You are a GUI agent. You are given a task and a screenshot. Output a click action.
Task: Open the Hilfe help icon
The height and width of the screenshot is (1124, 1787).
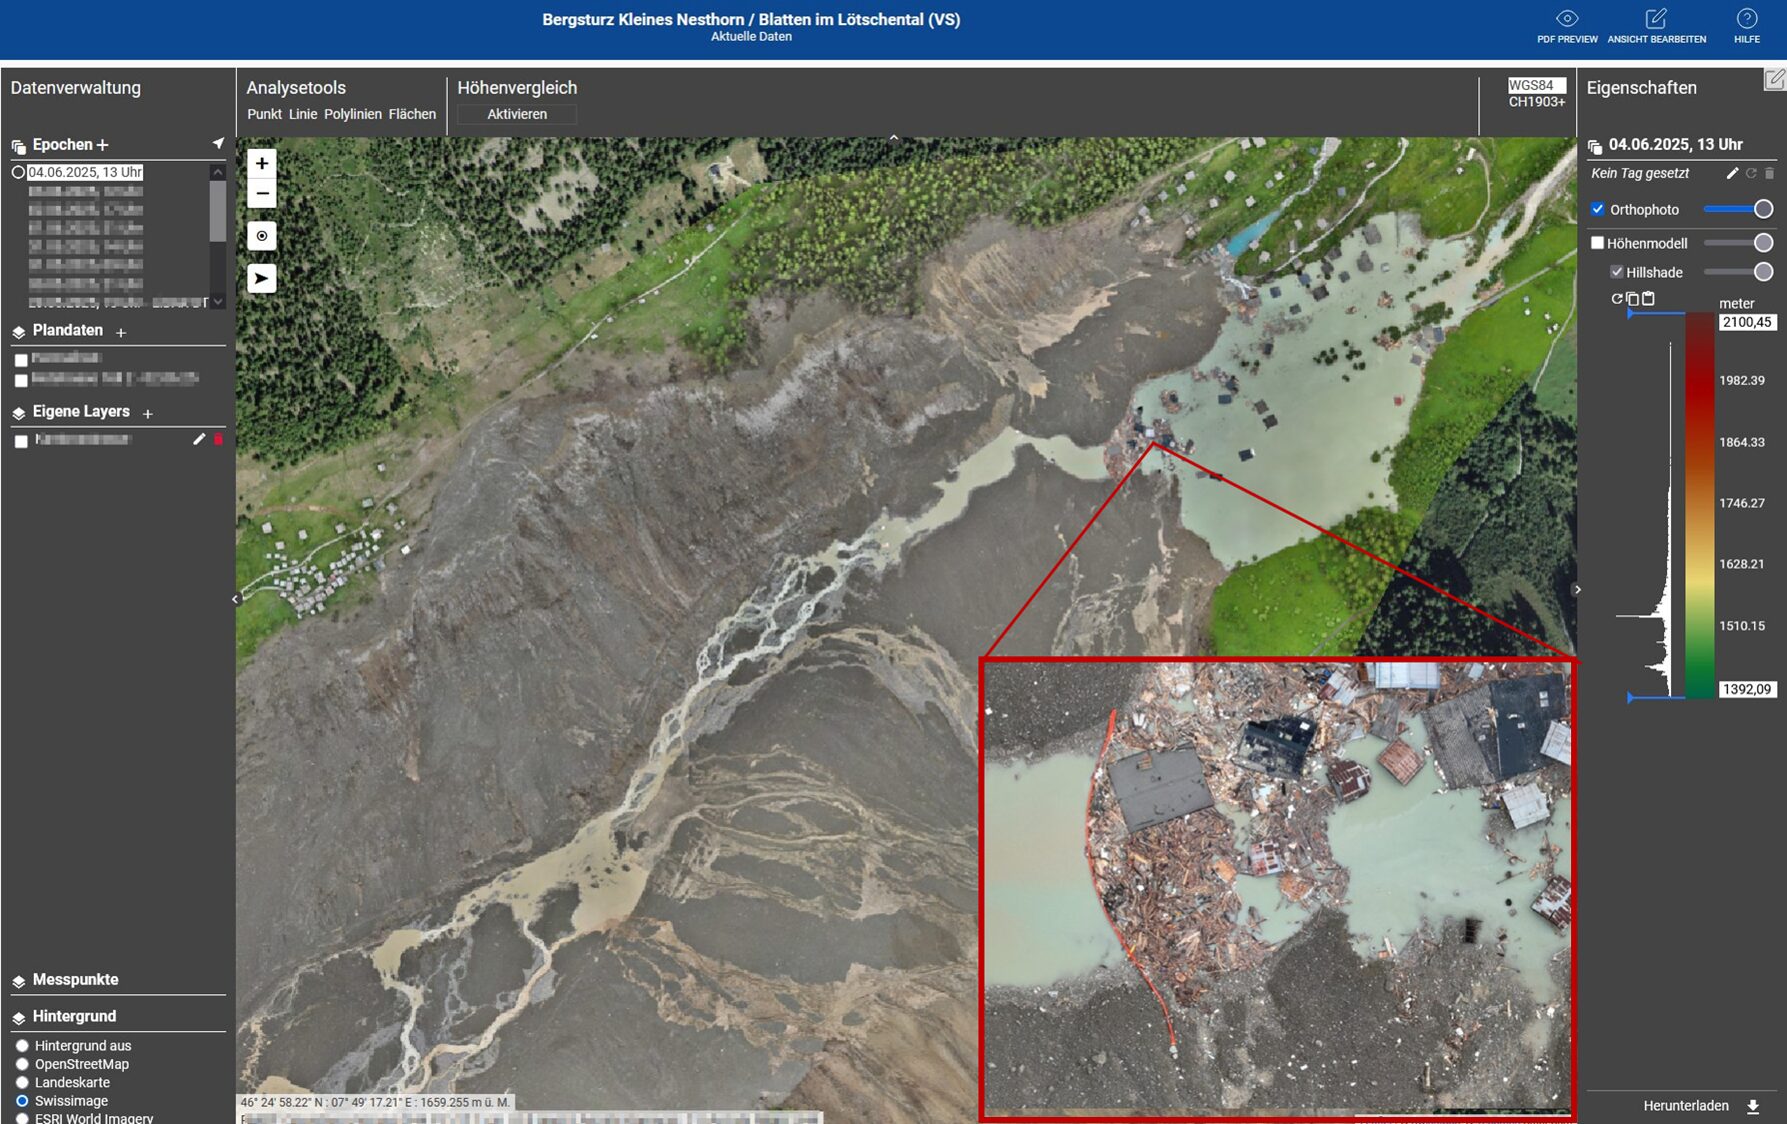[1746, 19]
